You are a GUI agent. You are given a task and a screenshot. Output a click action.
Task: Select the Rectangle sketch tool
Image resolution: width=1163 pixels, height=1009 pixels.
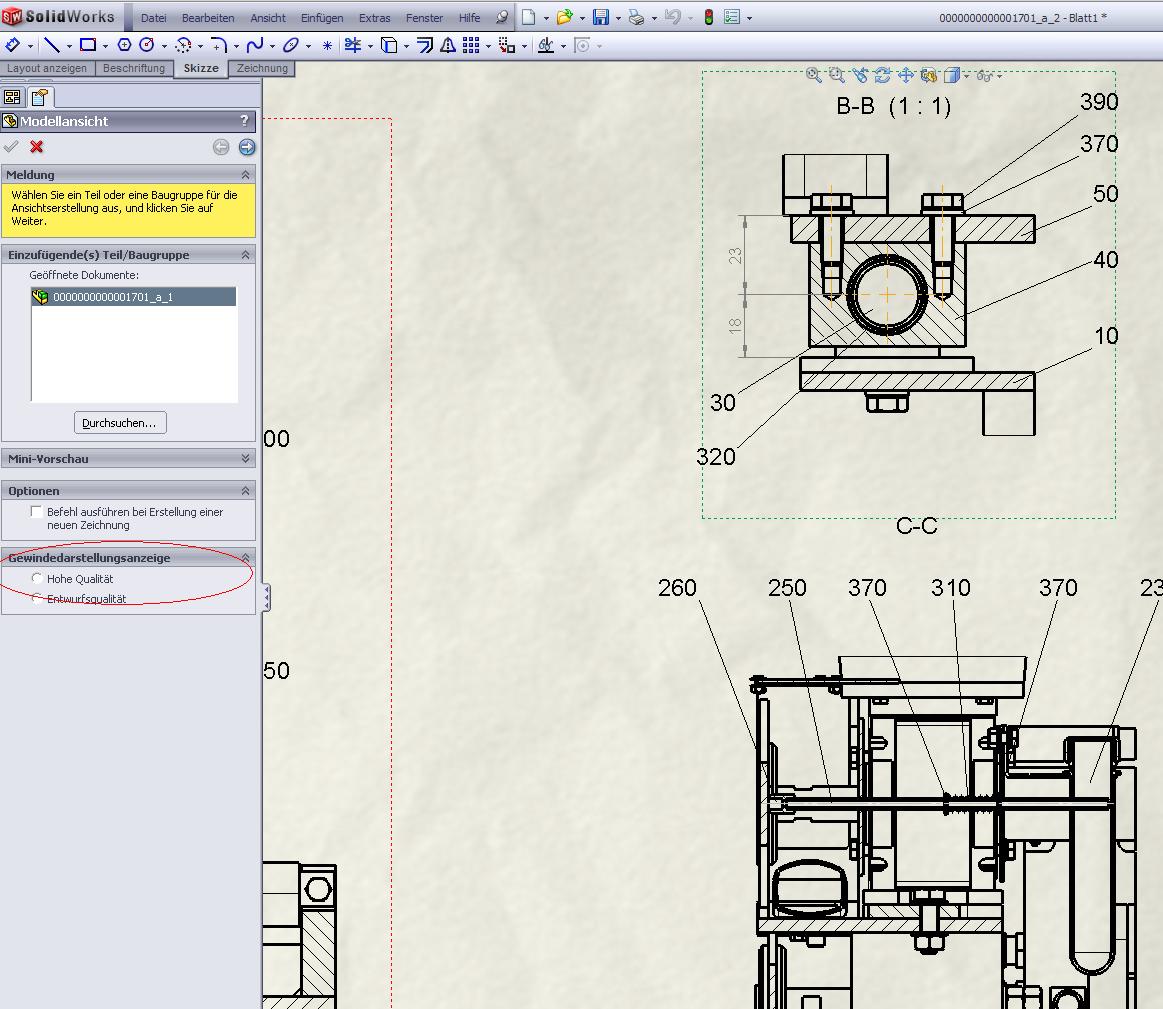click(x=88, y=45)
